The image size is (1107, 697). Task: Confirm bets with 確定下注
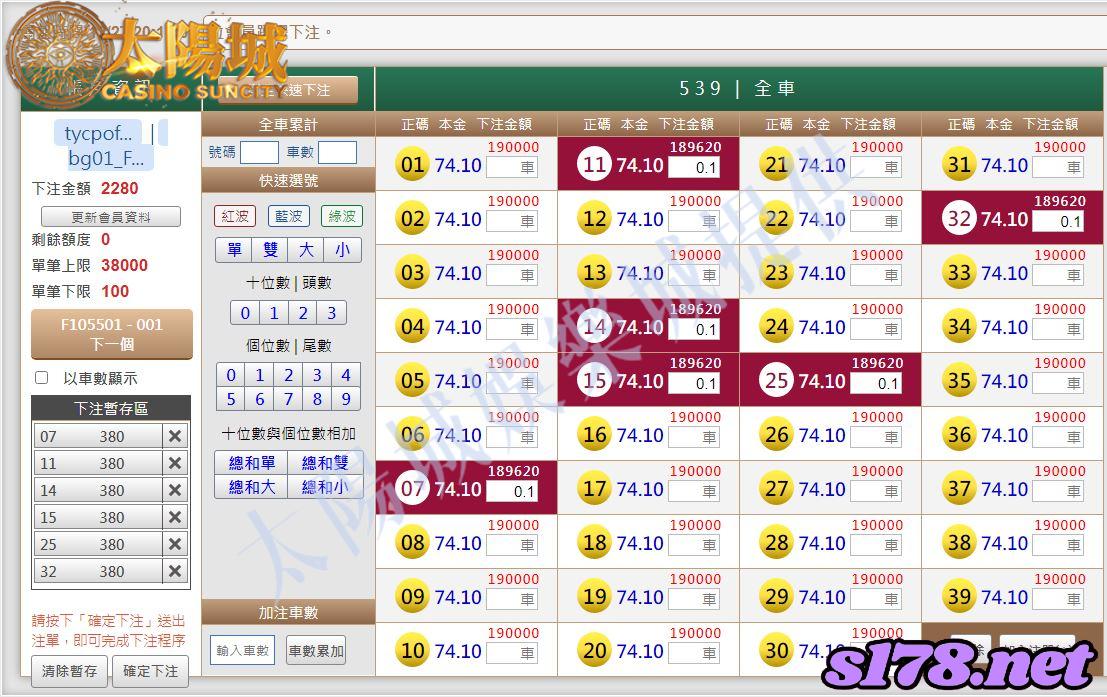150,671
